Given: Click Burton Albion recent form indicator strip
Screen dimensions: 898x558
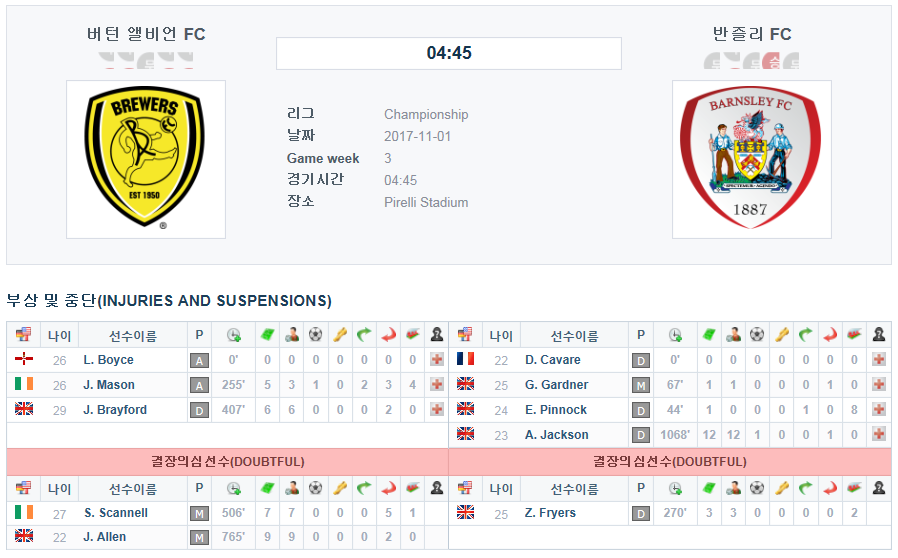Looking at the screenshot, I should tap(145, 60).
